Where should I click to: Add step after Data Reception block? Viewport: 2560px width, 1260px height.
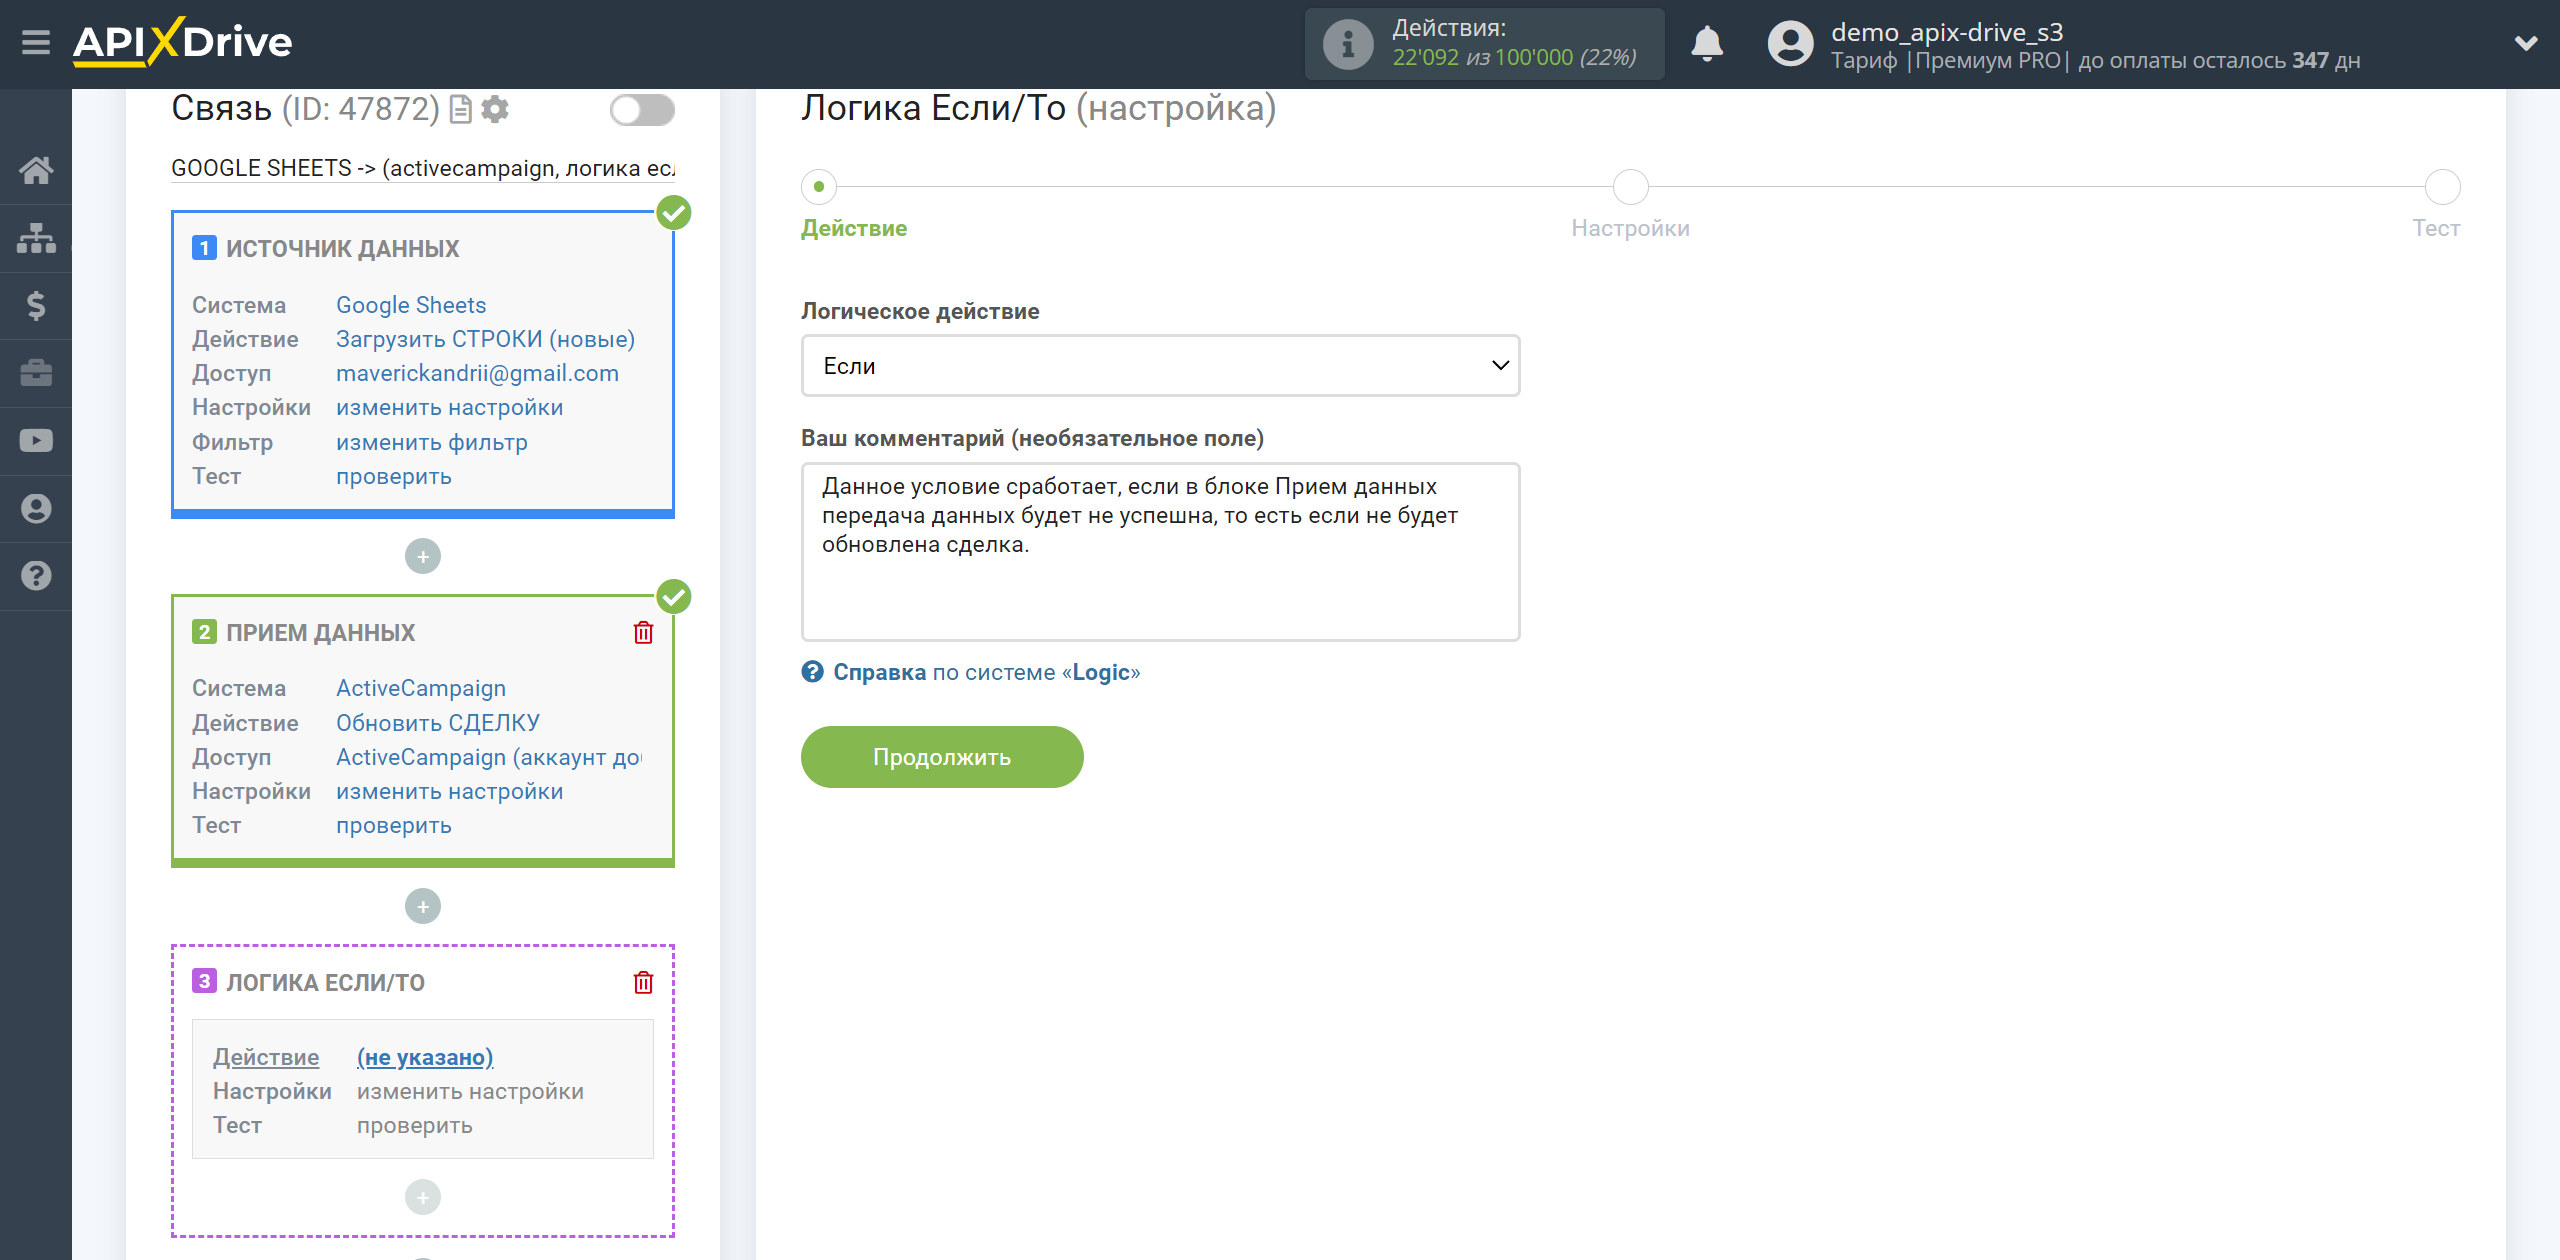coord(423,906)
